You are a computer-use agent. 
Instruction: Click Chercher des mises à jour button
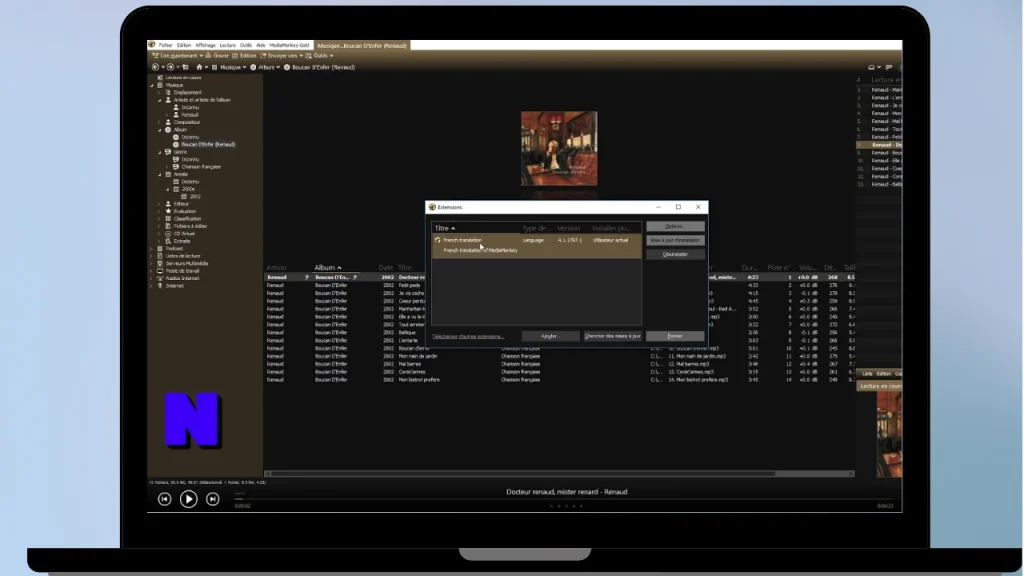tap(613, 336)
